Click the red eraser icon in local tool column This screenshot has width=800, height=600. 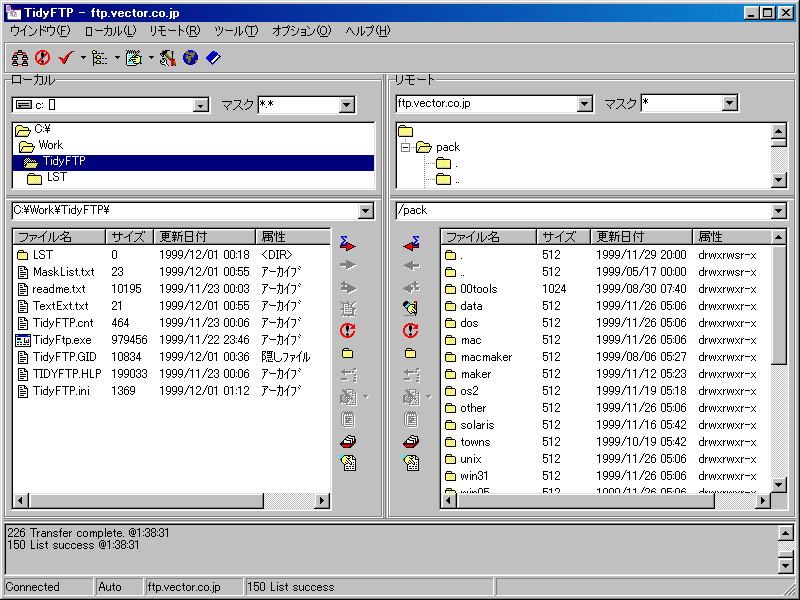point(348,441)
